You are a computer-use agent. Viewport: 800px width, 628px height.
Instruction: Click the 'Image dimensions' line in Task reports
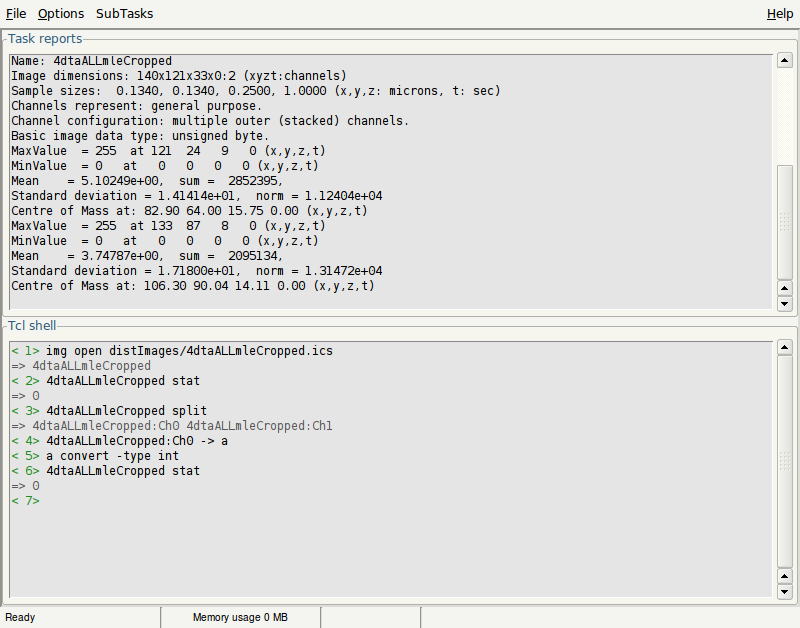click(x=178, y=76)
